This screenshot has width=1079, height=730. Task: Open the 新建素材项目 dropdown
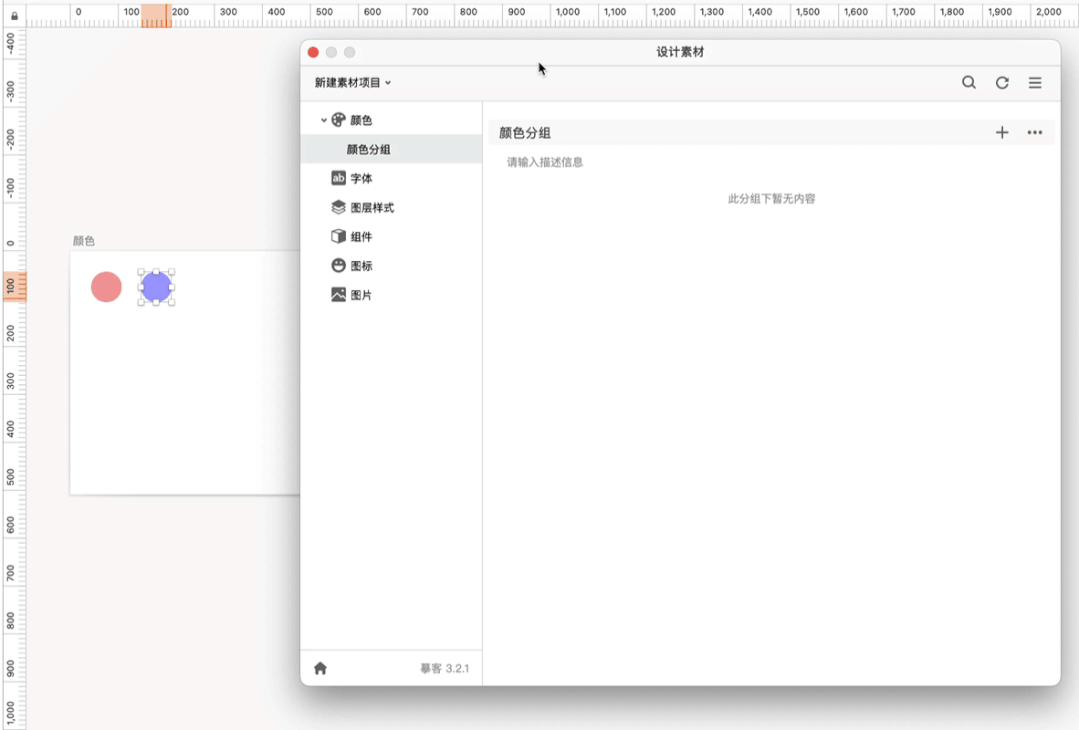click(x=353, y=83)
